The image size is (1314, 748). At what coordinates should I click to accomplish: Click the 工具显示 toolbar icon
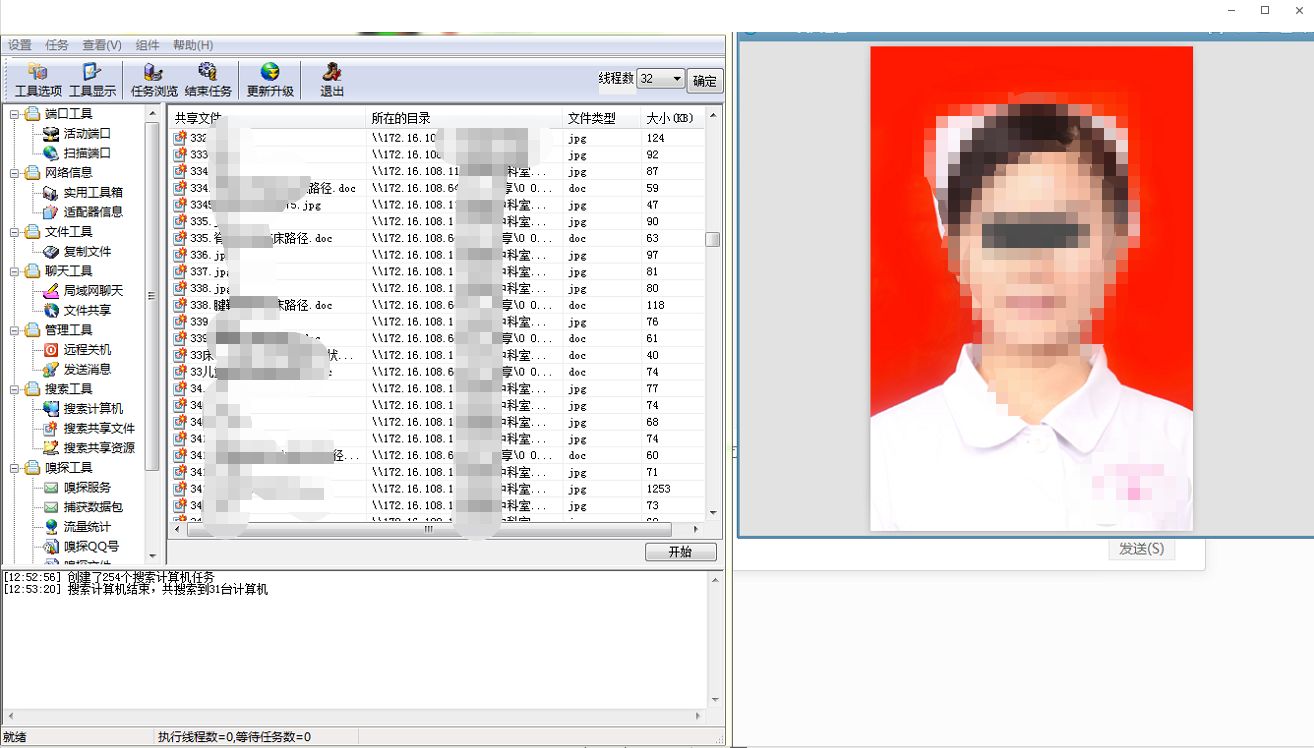92,79
